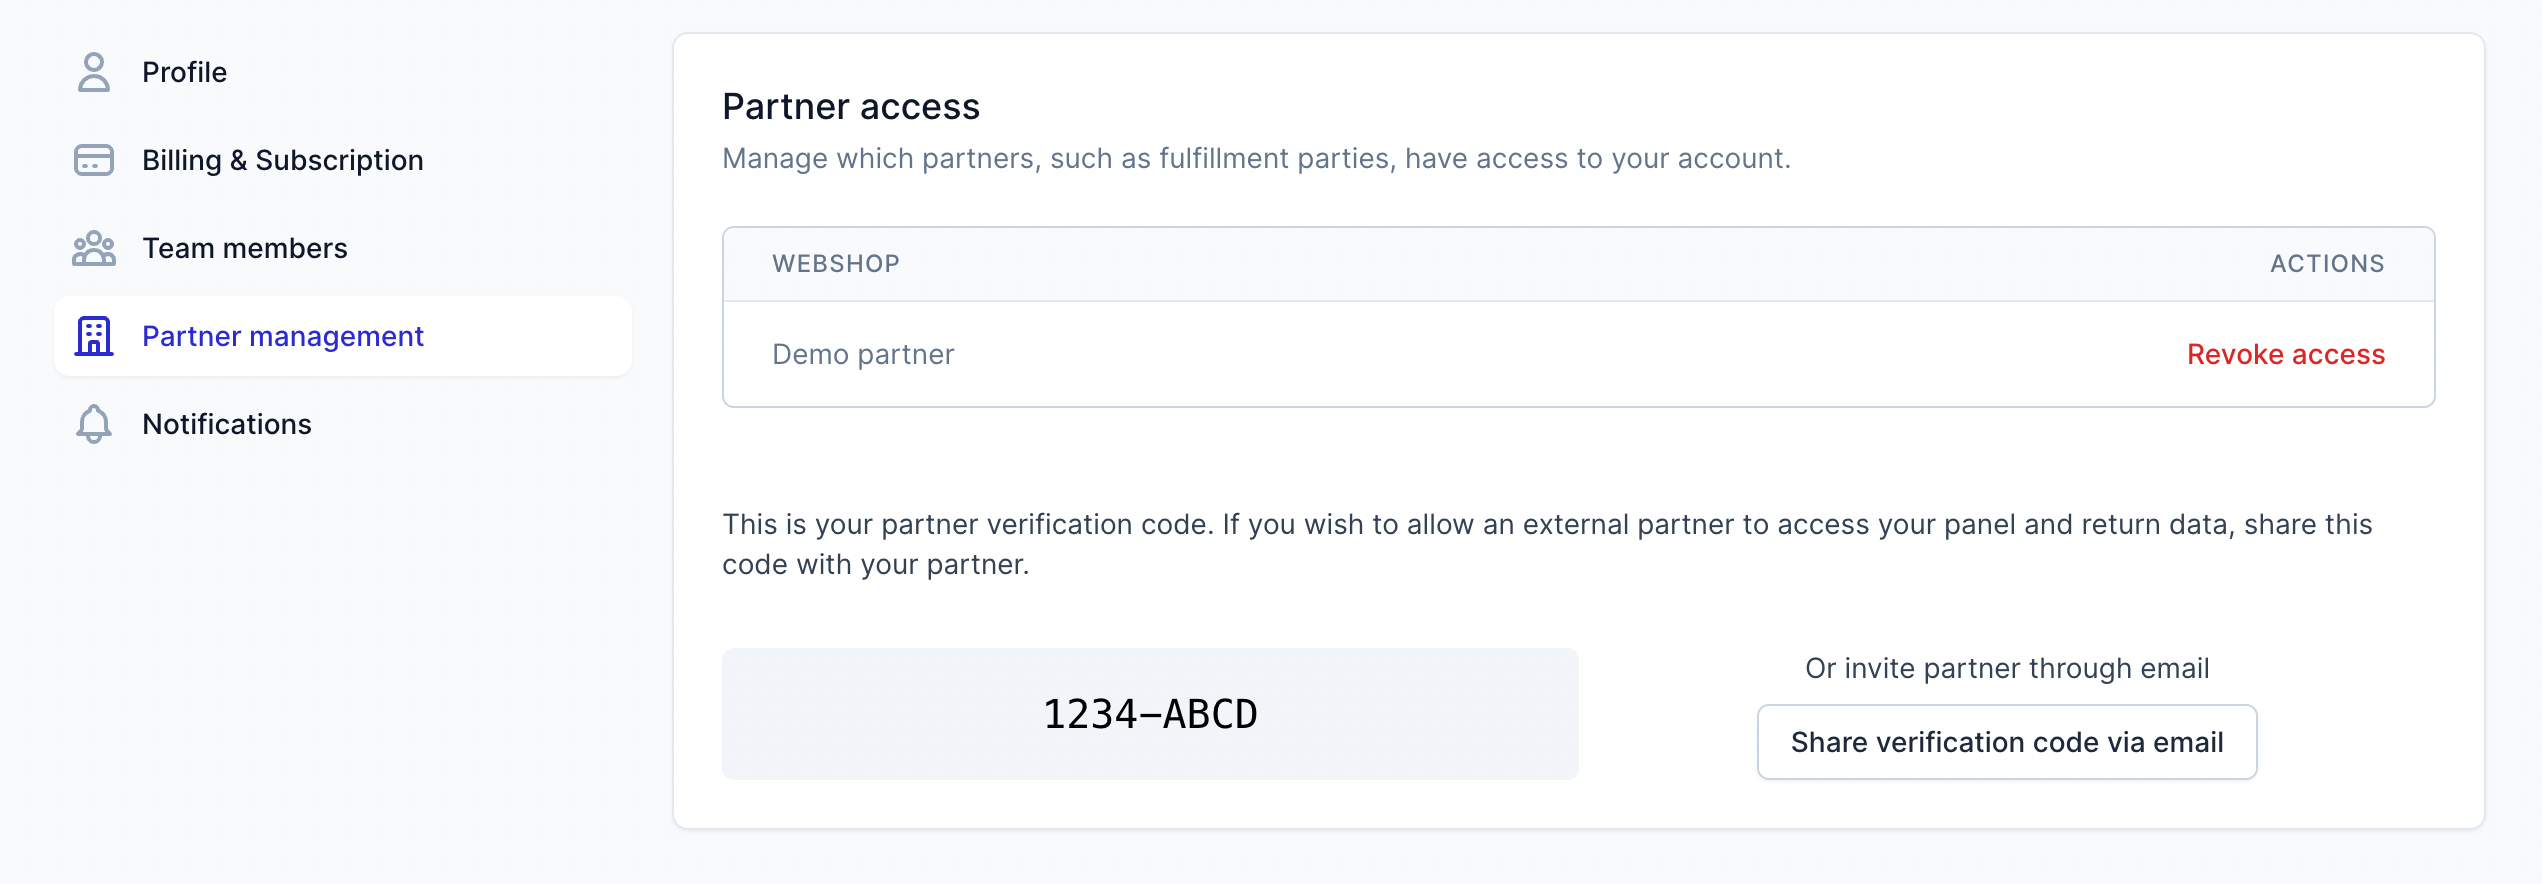Viewport: 2542px width, 884px height.
Task: Revoke access for Demo partner
Action: pos(2285,354)
